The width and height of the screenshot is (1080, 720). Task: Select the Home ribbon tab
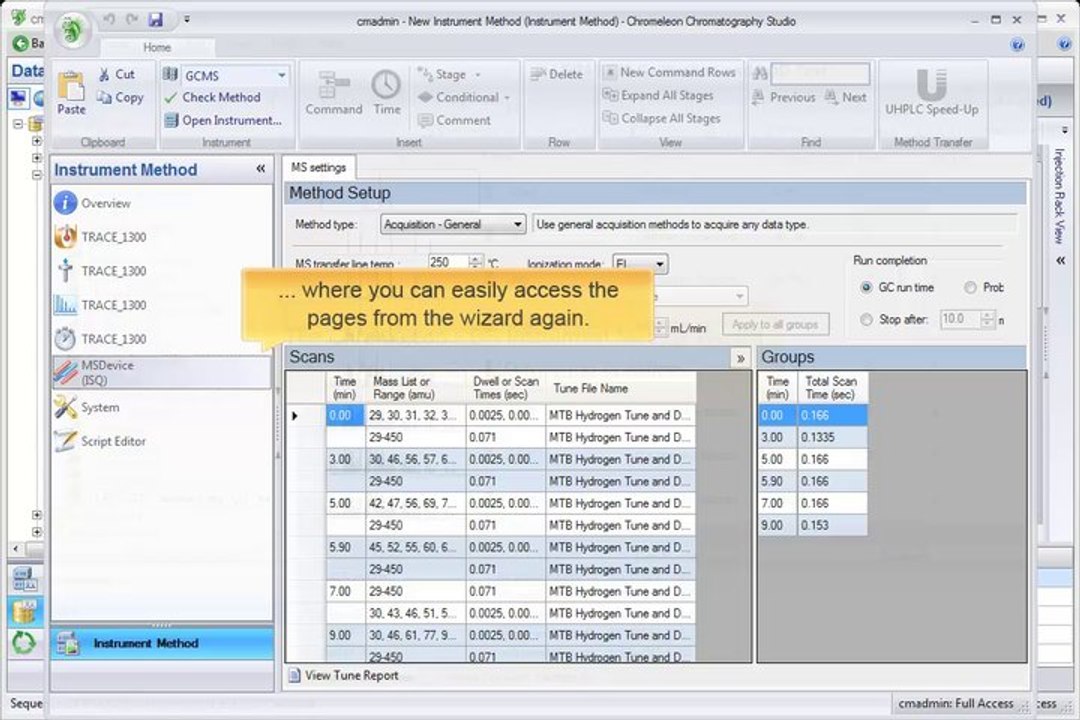click(x=157, y=48)
